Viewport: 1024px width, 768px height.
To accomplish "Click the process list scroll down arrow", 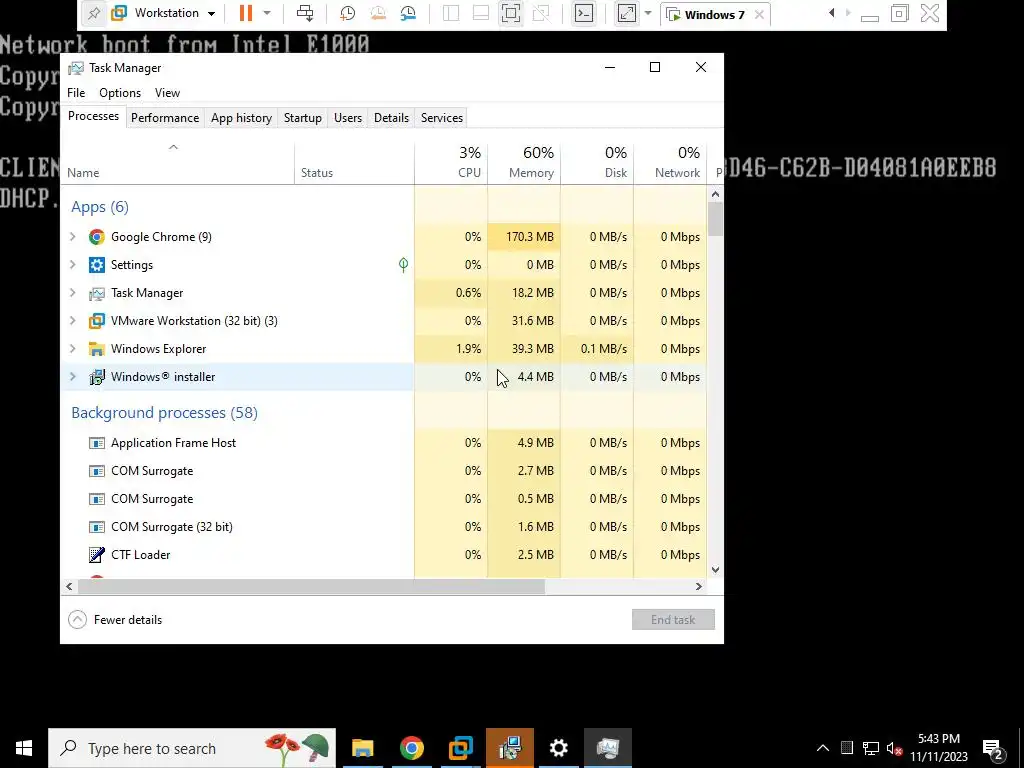I will pyautogui.click(x=715, y=569).
